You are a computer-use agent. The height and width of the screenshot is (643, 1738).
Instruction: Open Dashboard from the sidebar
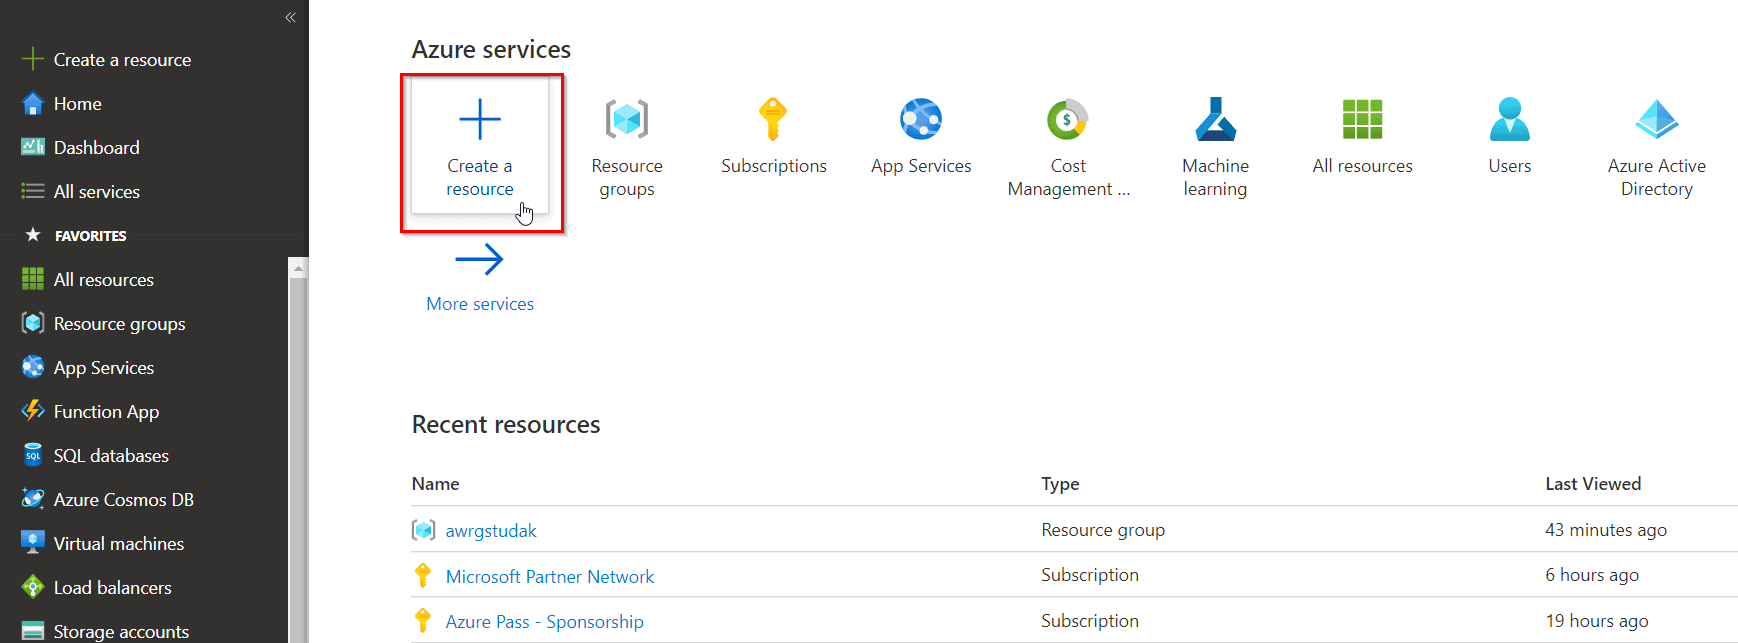tap(96, 148)
